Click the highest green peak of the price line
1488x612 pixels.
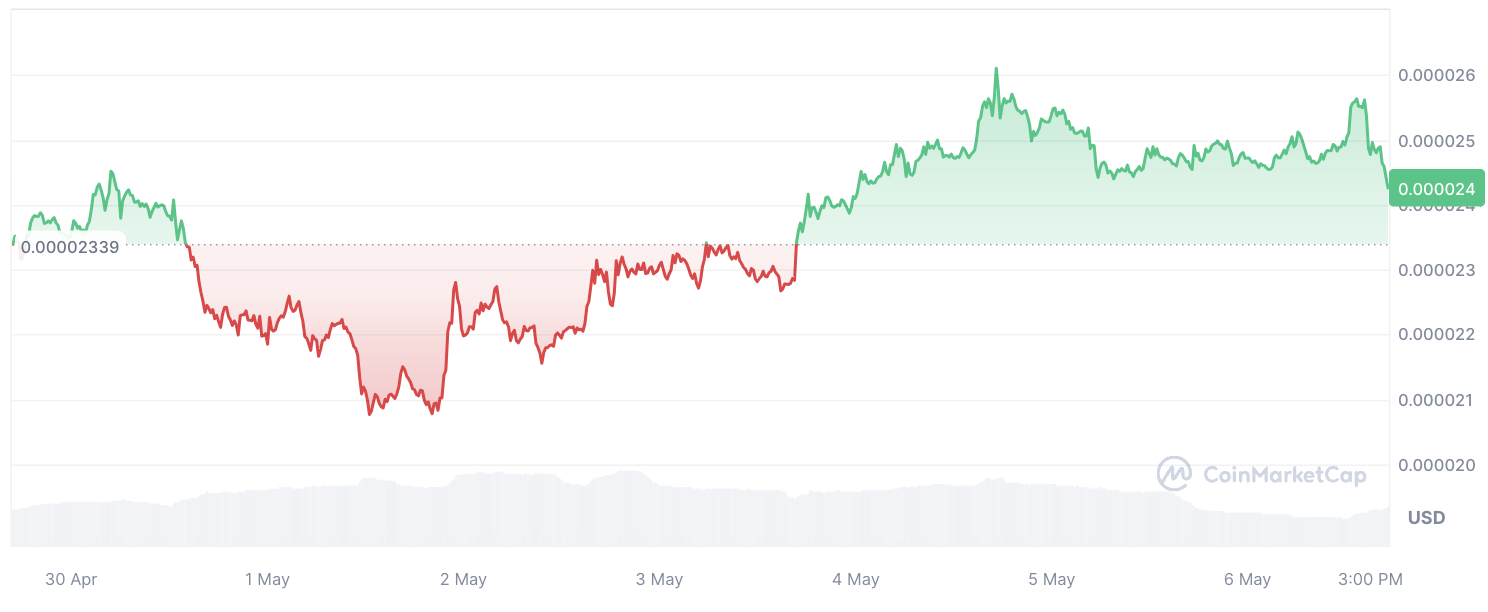pyautogui.click(x=996, y=69)
